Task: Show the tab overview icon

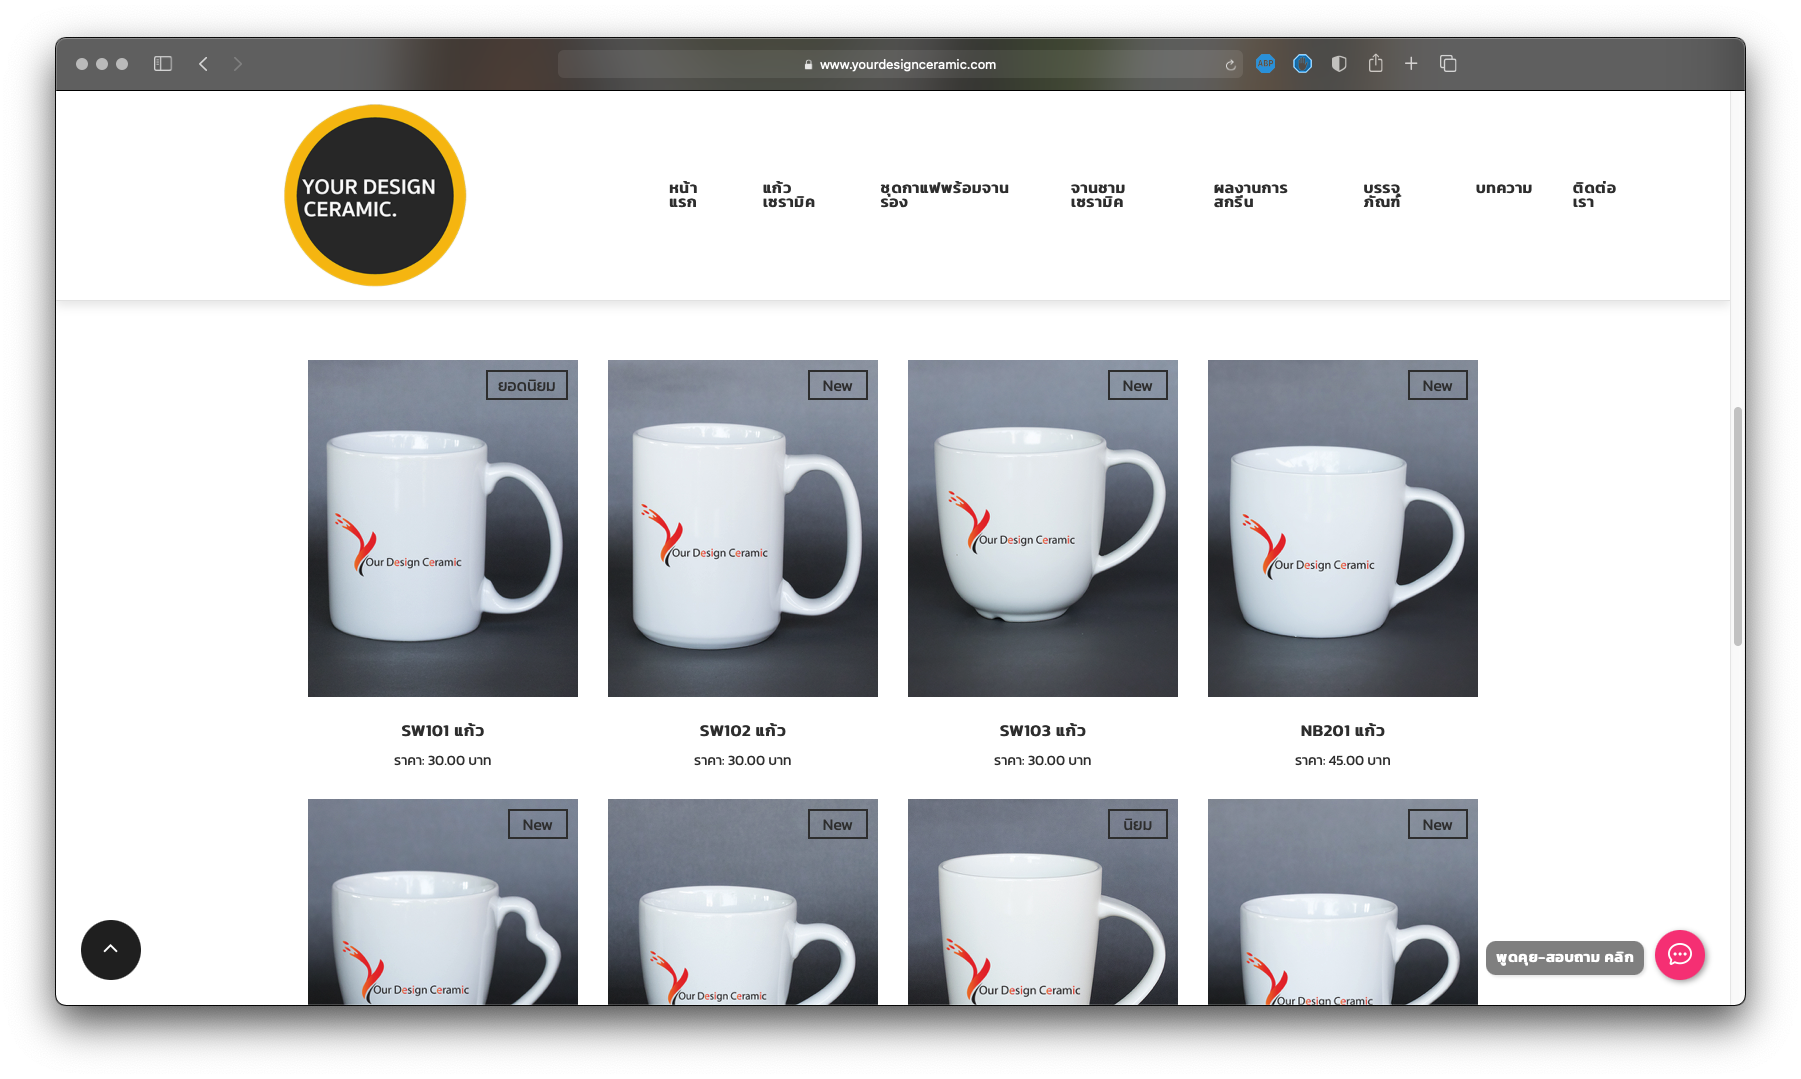Action: [1448, 64]
